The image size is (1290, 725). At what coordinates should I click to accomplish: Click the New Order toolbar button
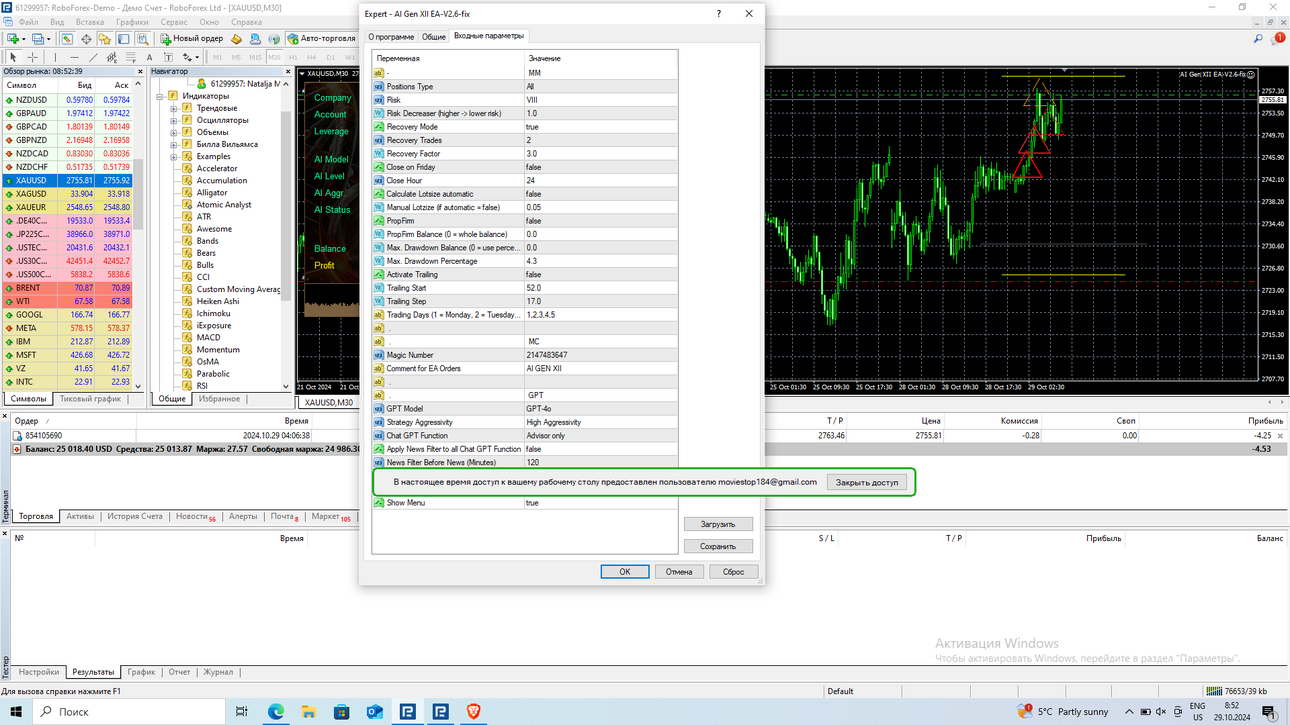192,39
